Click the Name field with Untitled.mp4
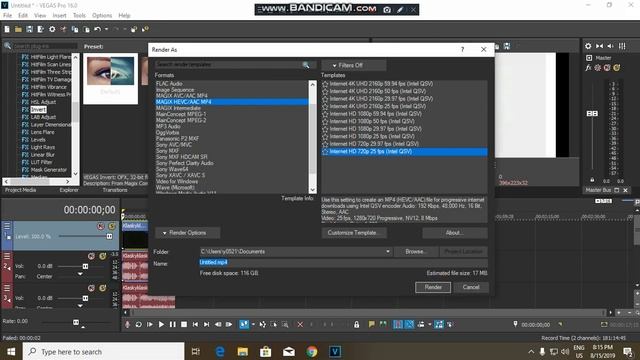640x360 pixels. click(x=343, y=262)
